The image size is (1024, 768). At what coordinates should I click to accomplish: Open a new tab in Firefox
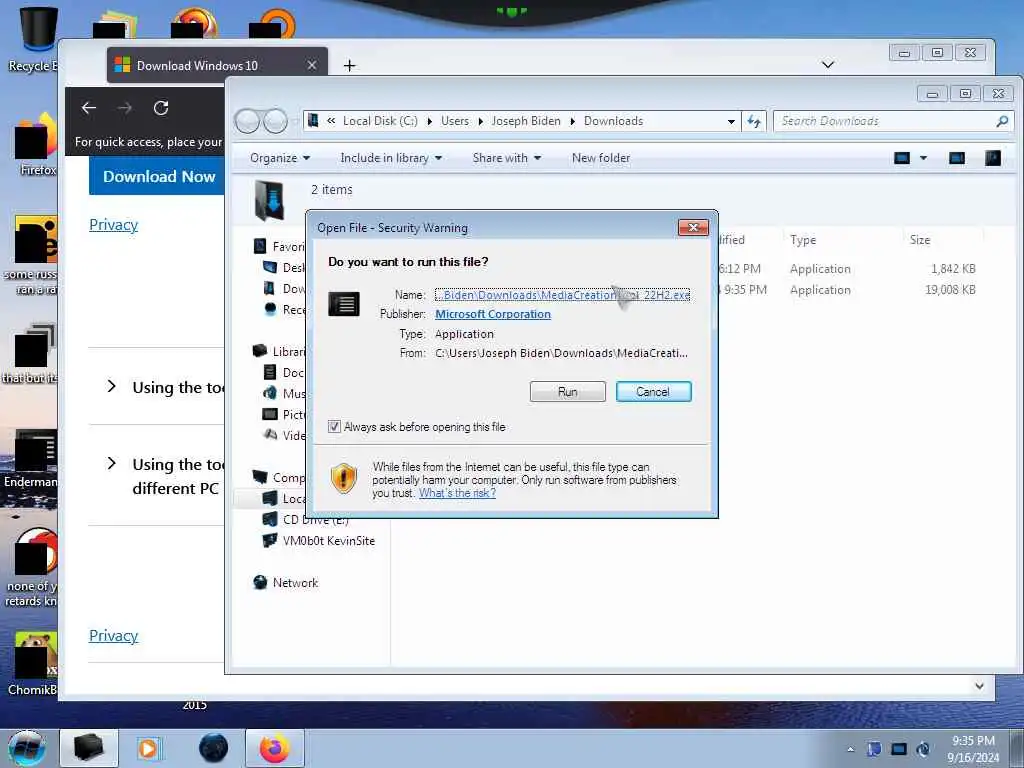pyautogui.click(x=349, y=65)
